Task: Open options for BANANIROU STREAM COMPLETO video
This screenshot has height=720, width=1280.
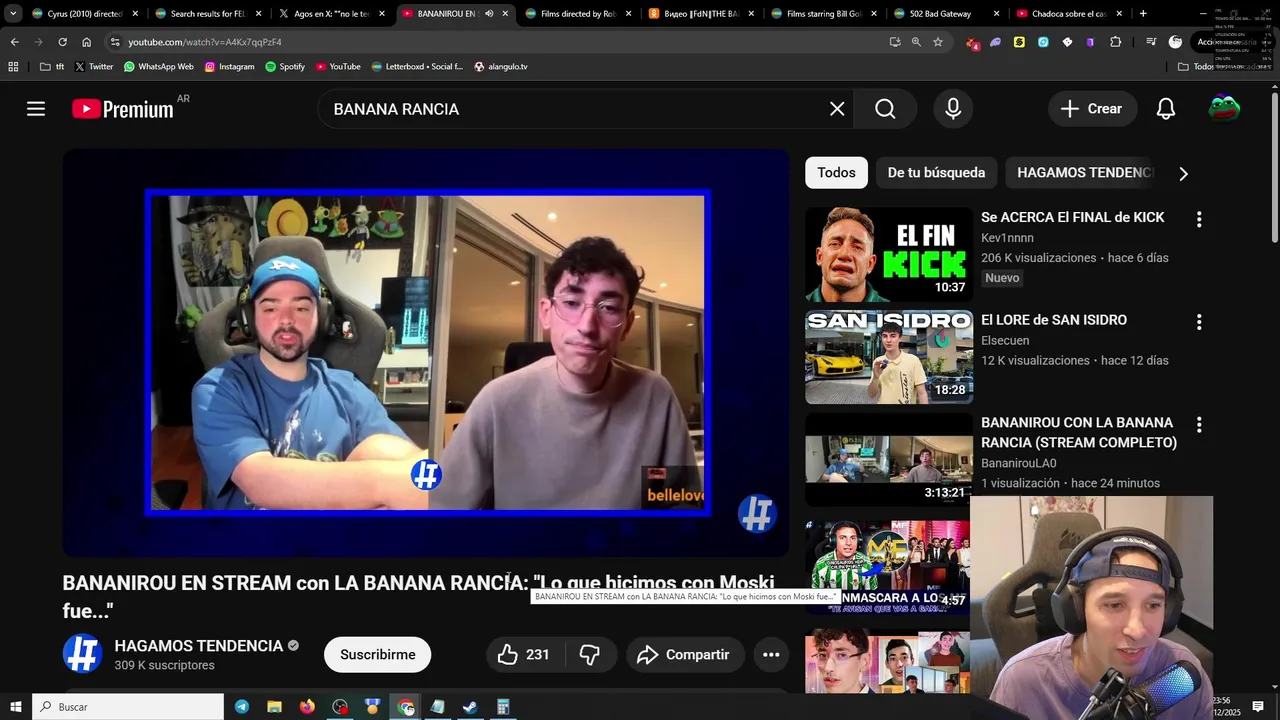Action: [x=1198, y=425]
